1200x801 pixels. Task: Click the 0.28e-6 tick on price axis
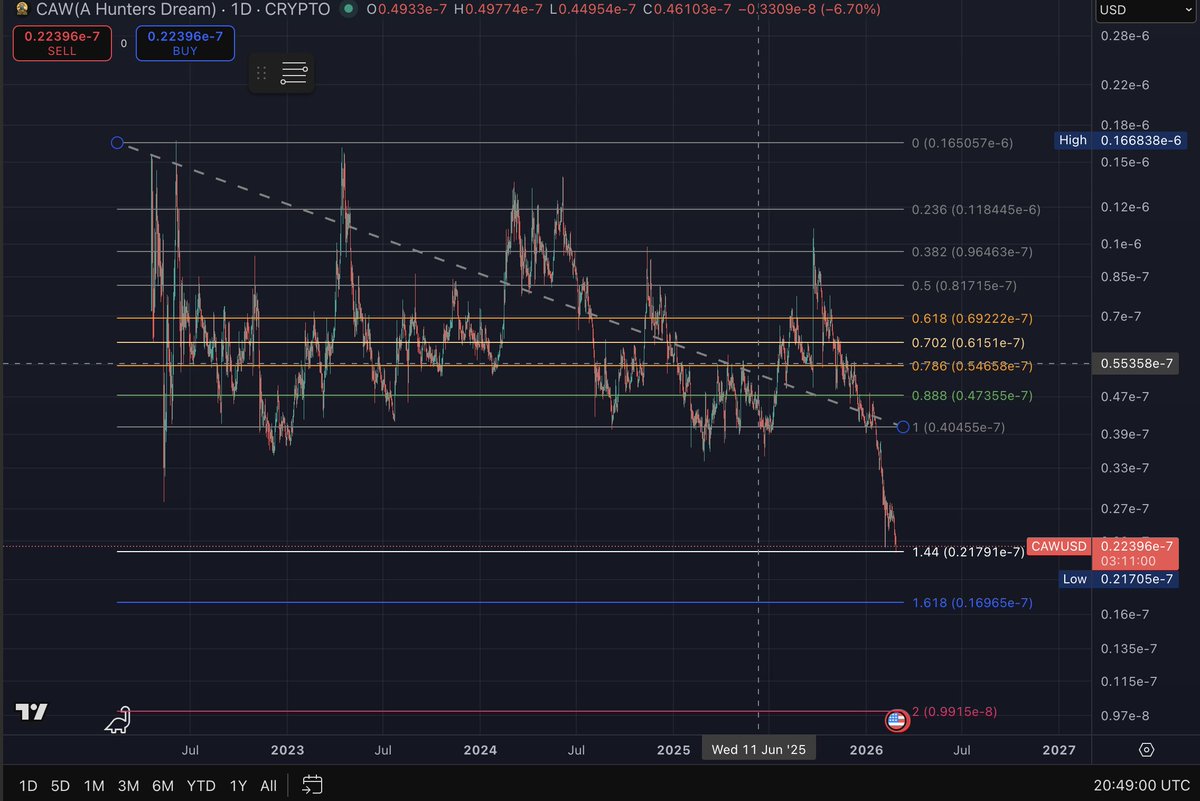[1125, 36]
